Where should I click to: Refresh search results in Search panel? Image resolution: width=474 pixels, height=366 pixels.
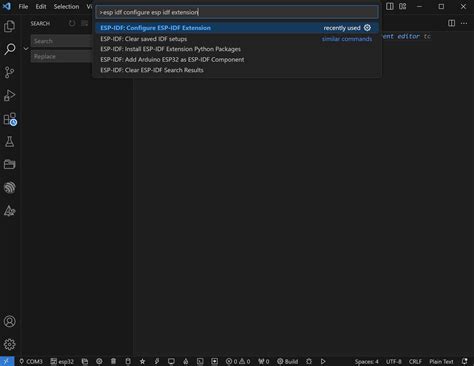click(x=72, y=23)
